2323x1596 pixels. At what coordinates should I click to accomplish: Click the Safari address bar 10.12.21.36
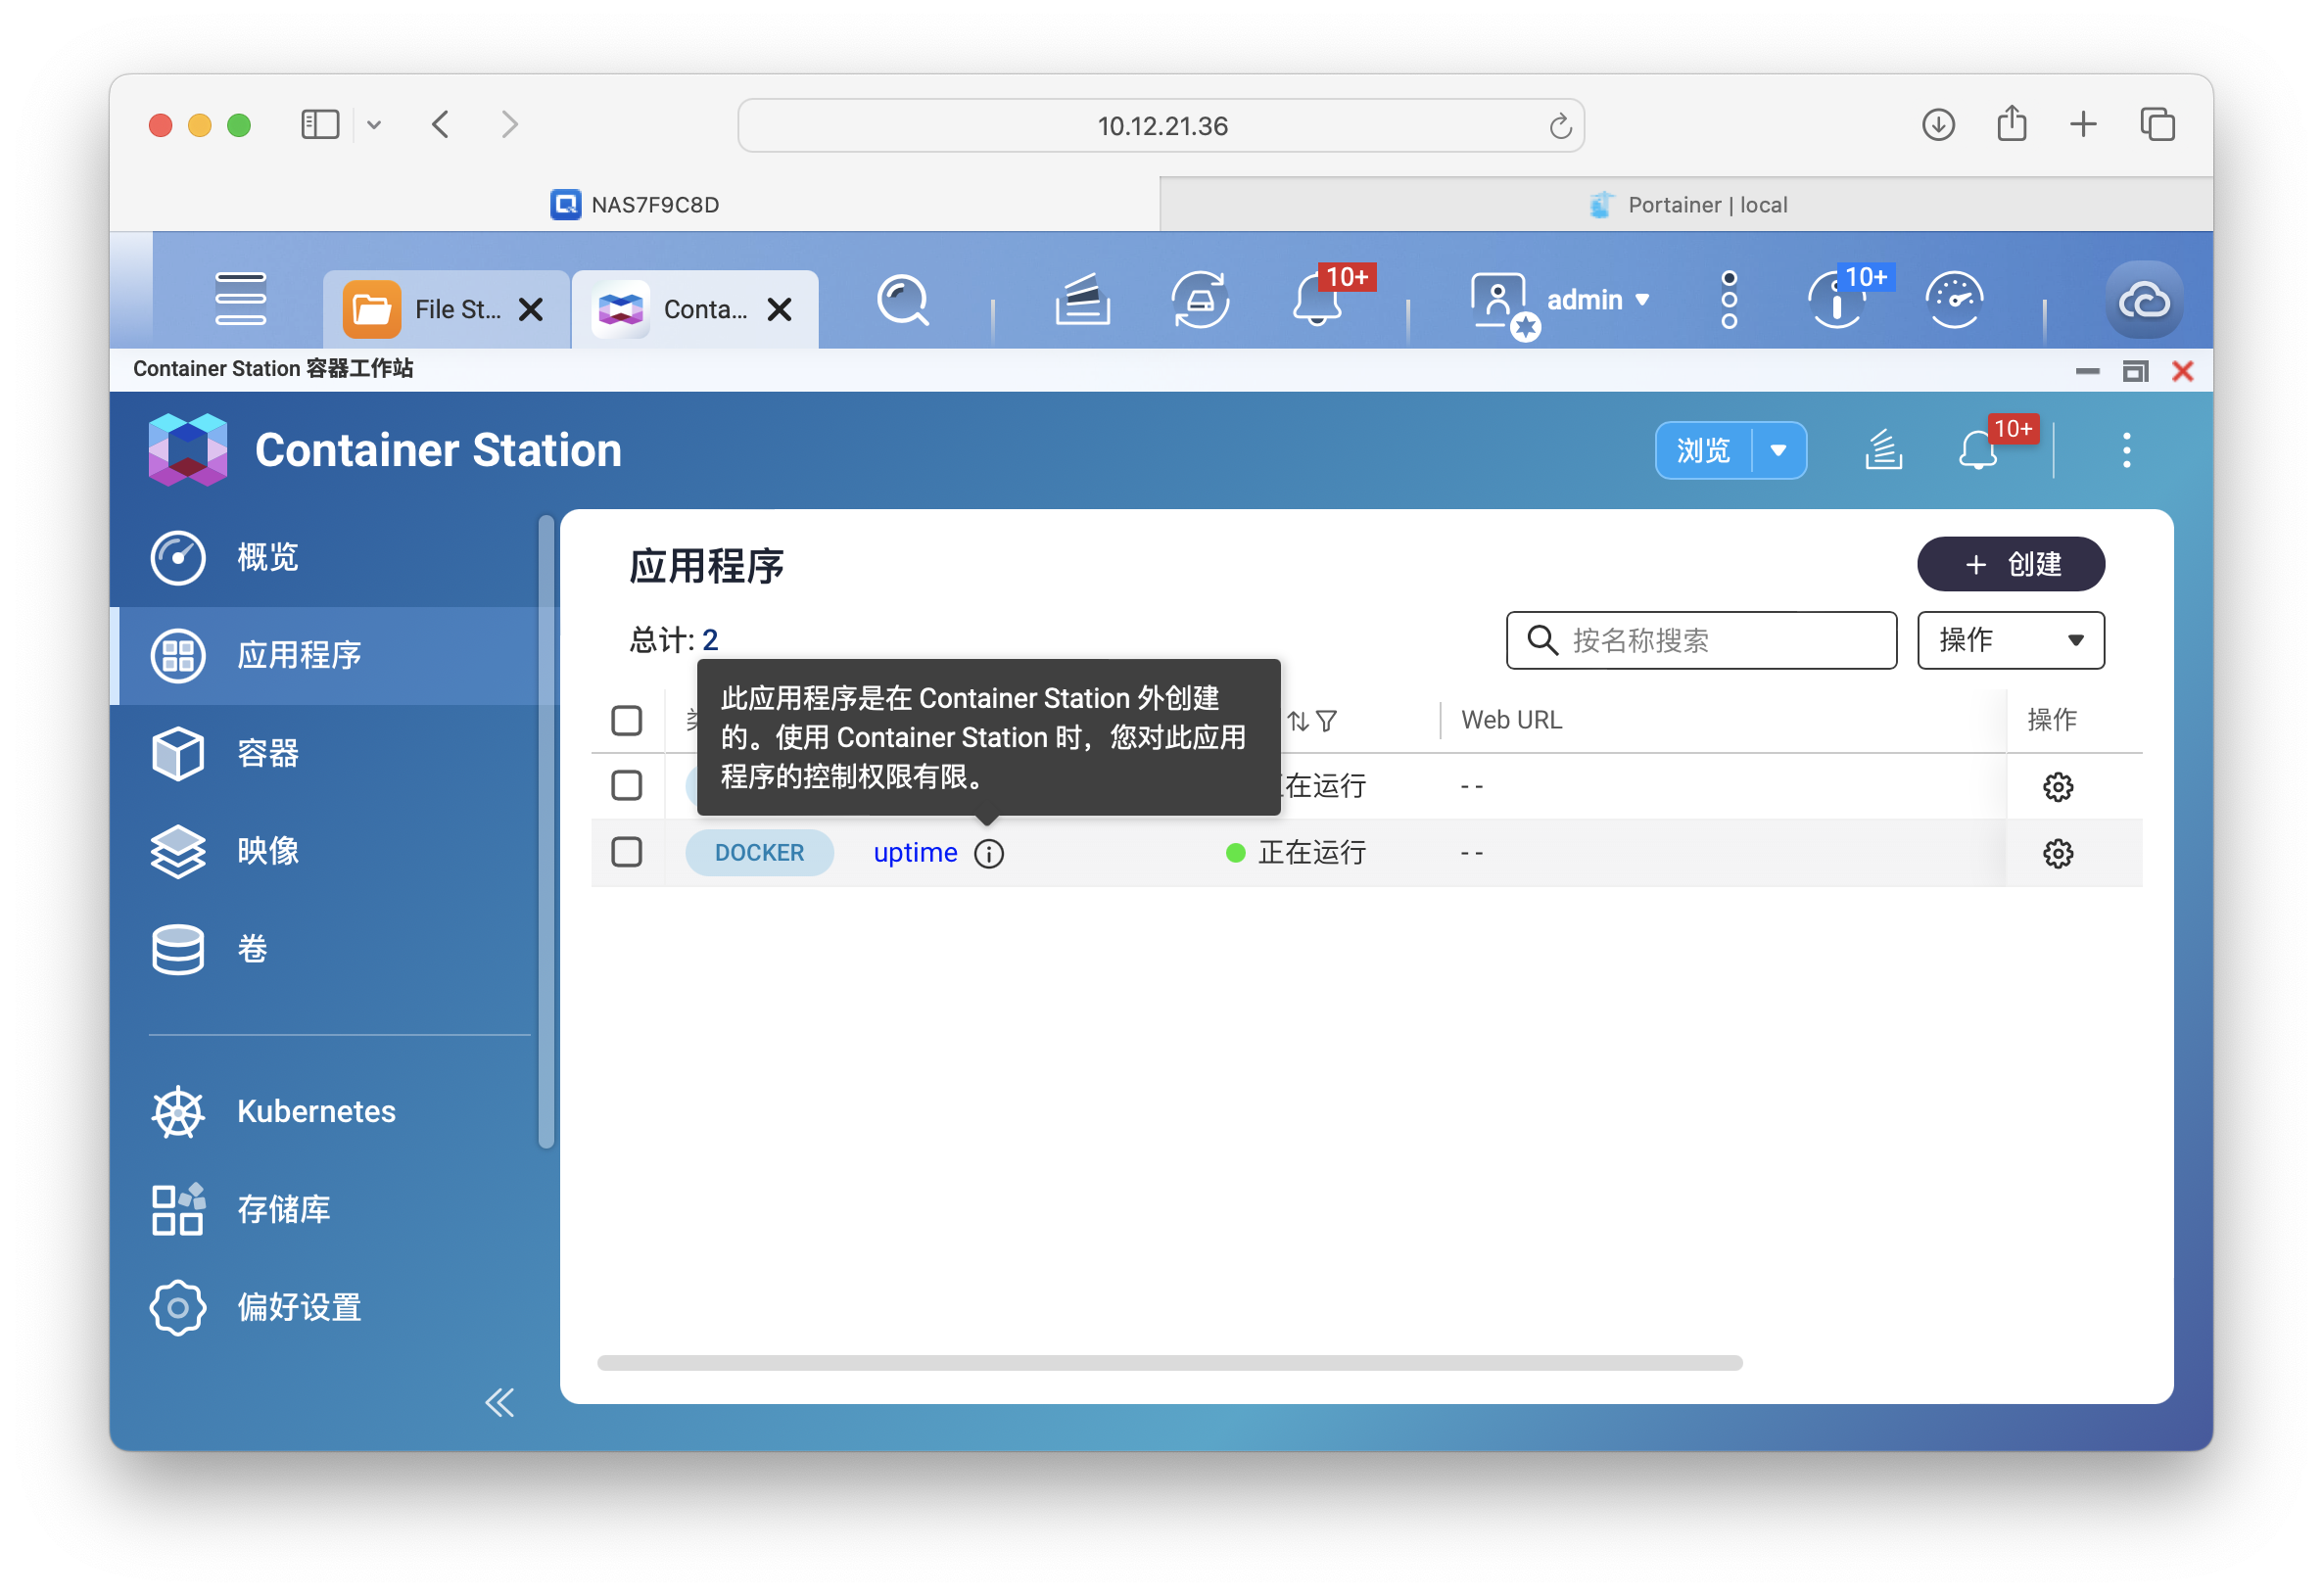(1160, 126)
